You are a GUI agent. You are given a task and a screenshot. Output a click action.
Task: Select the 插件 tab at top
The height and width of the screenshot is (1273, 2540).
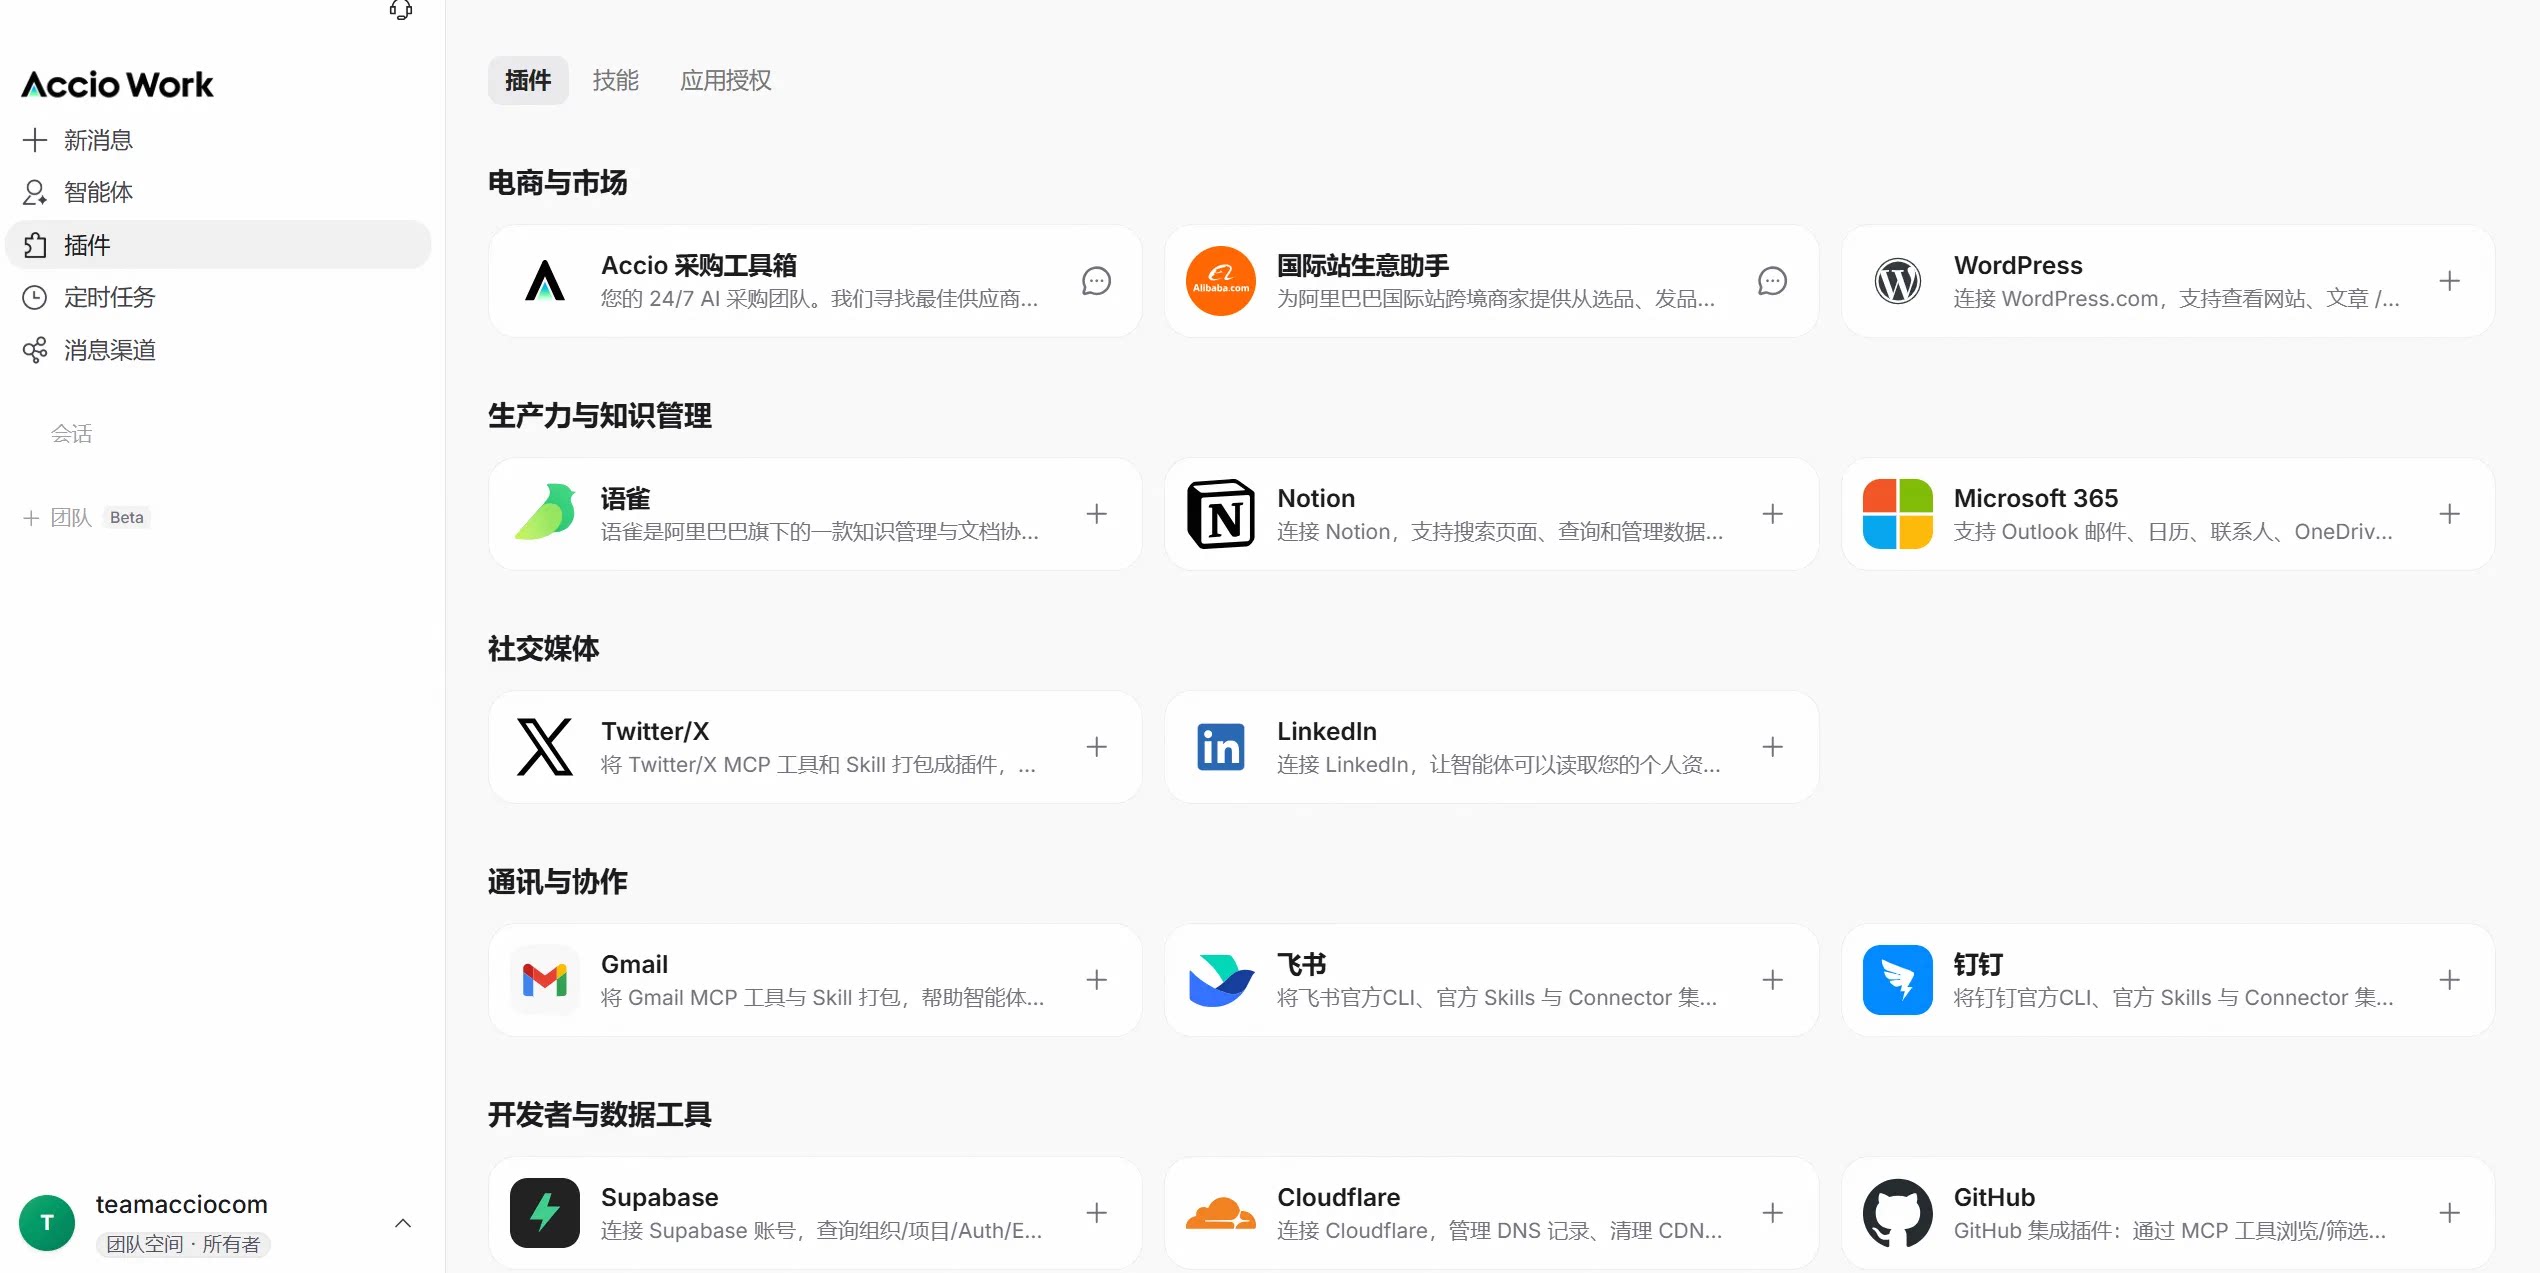click(528, 80)
